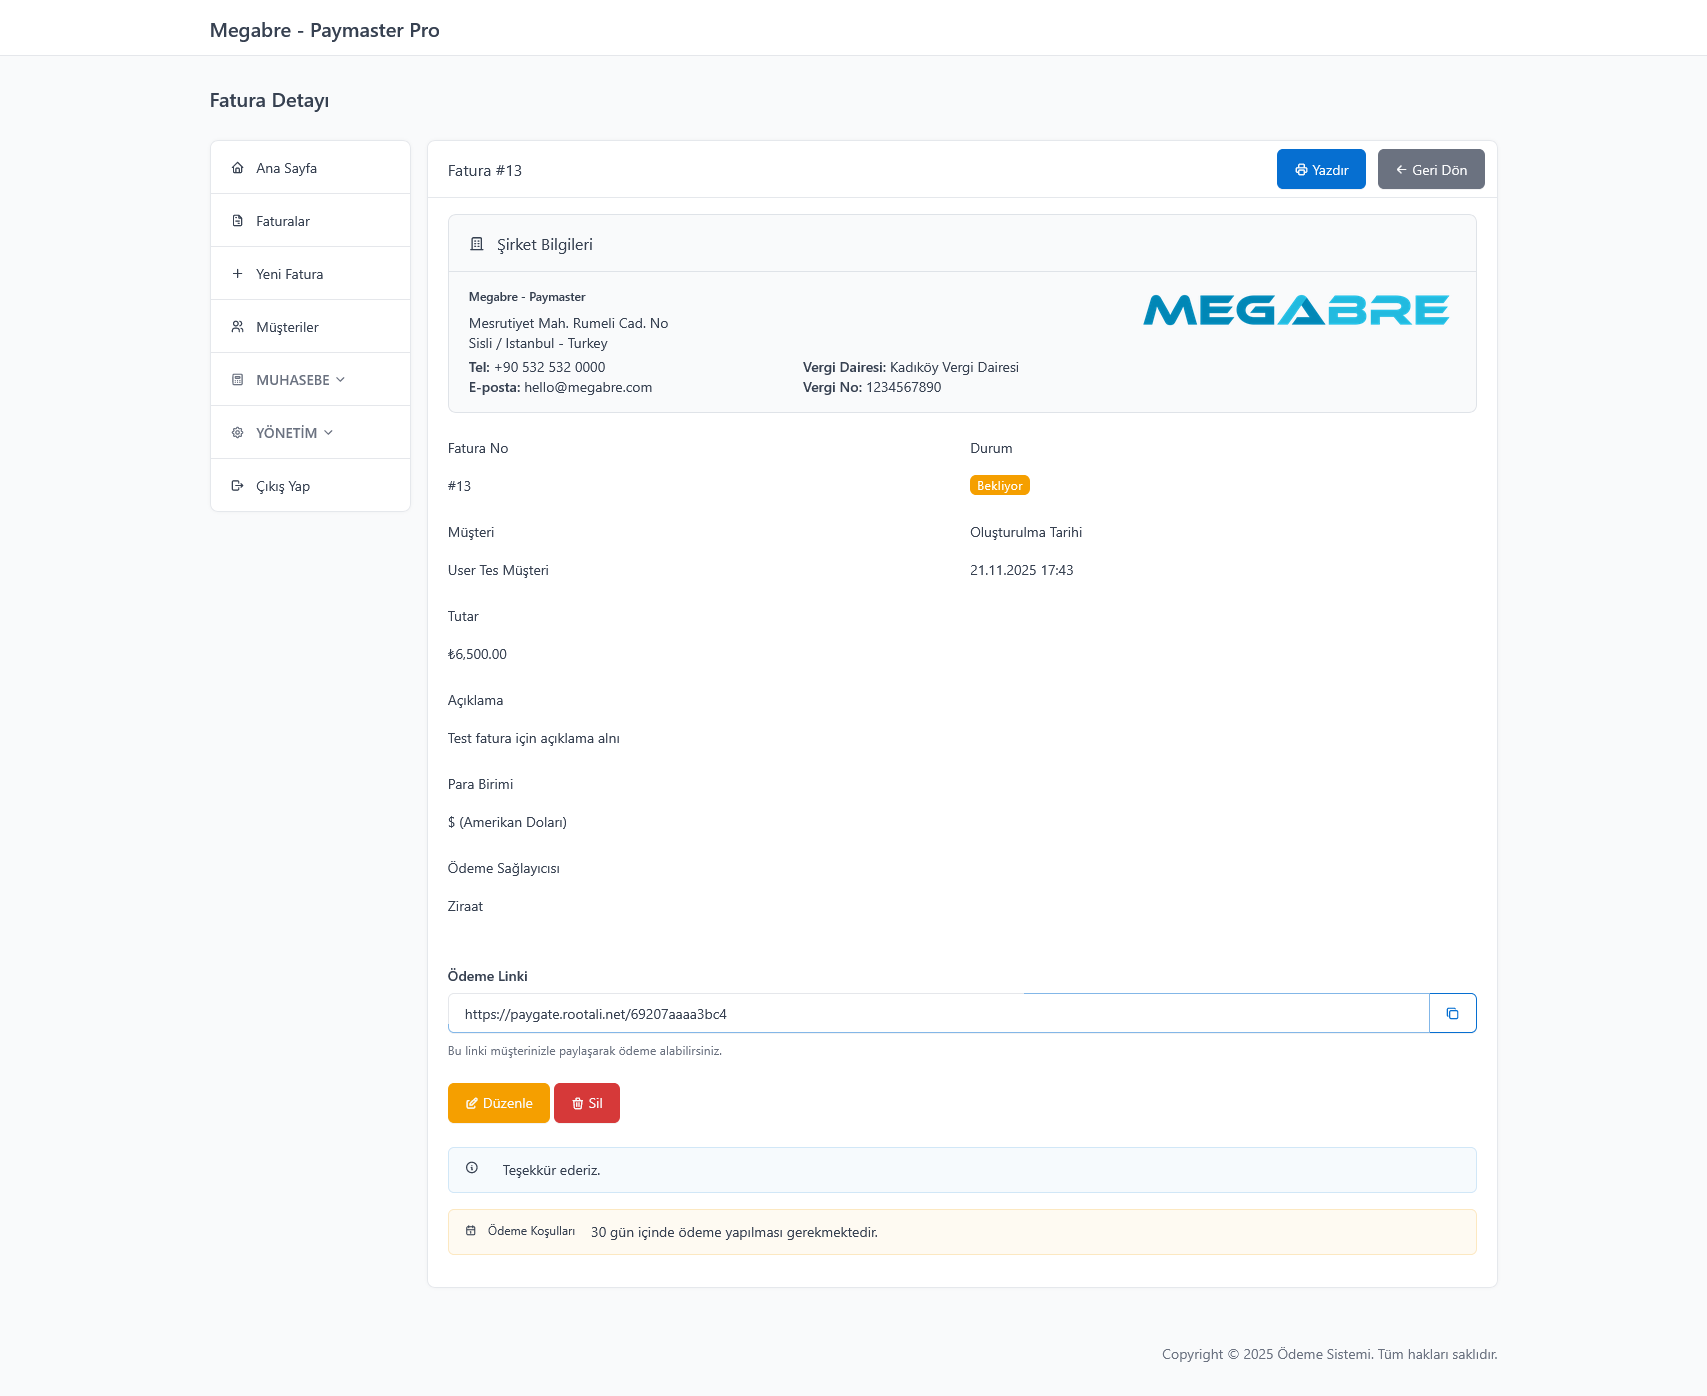This screenshot has height=1396, width=1707.
Task: Click the info icon by Teşekkür ederiz
Action: (472, 1168)
